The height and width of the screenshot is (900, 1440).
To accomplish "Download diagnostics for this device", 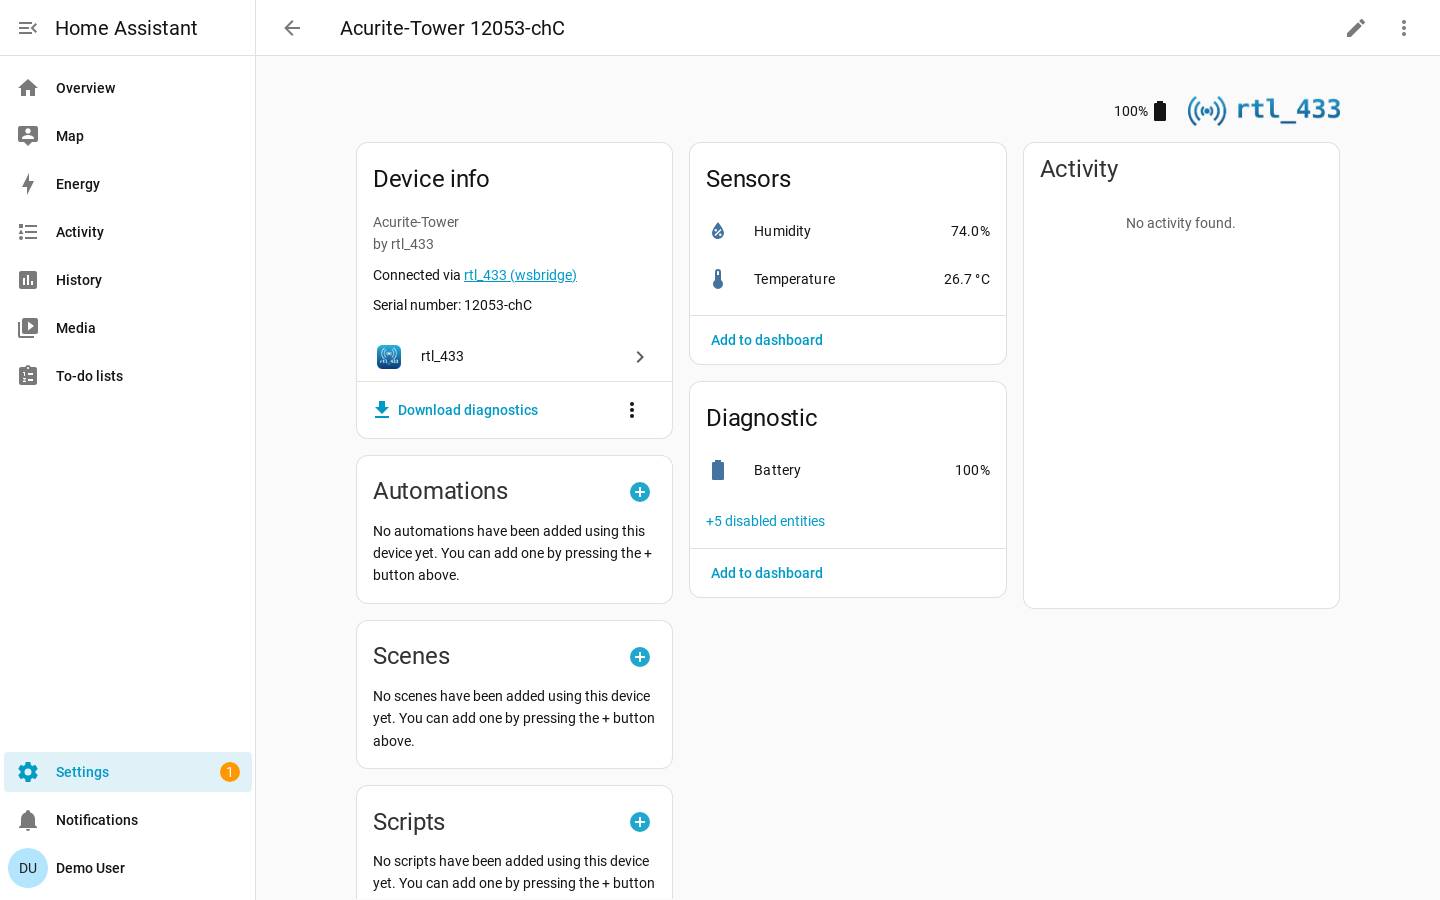I will pos(456,410).
